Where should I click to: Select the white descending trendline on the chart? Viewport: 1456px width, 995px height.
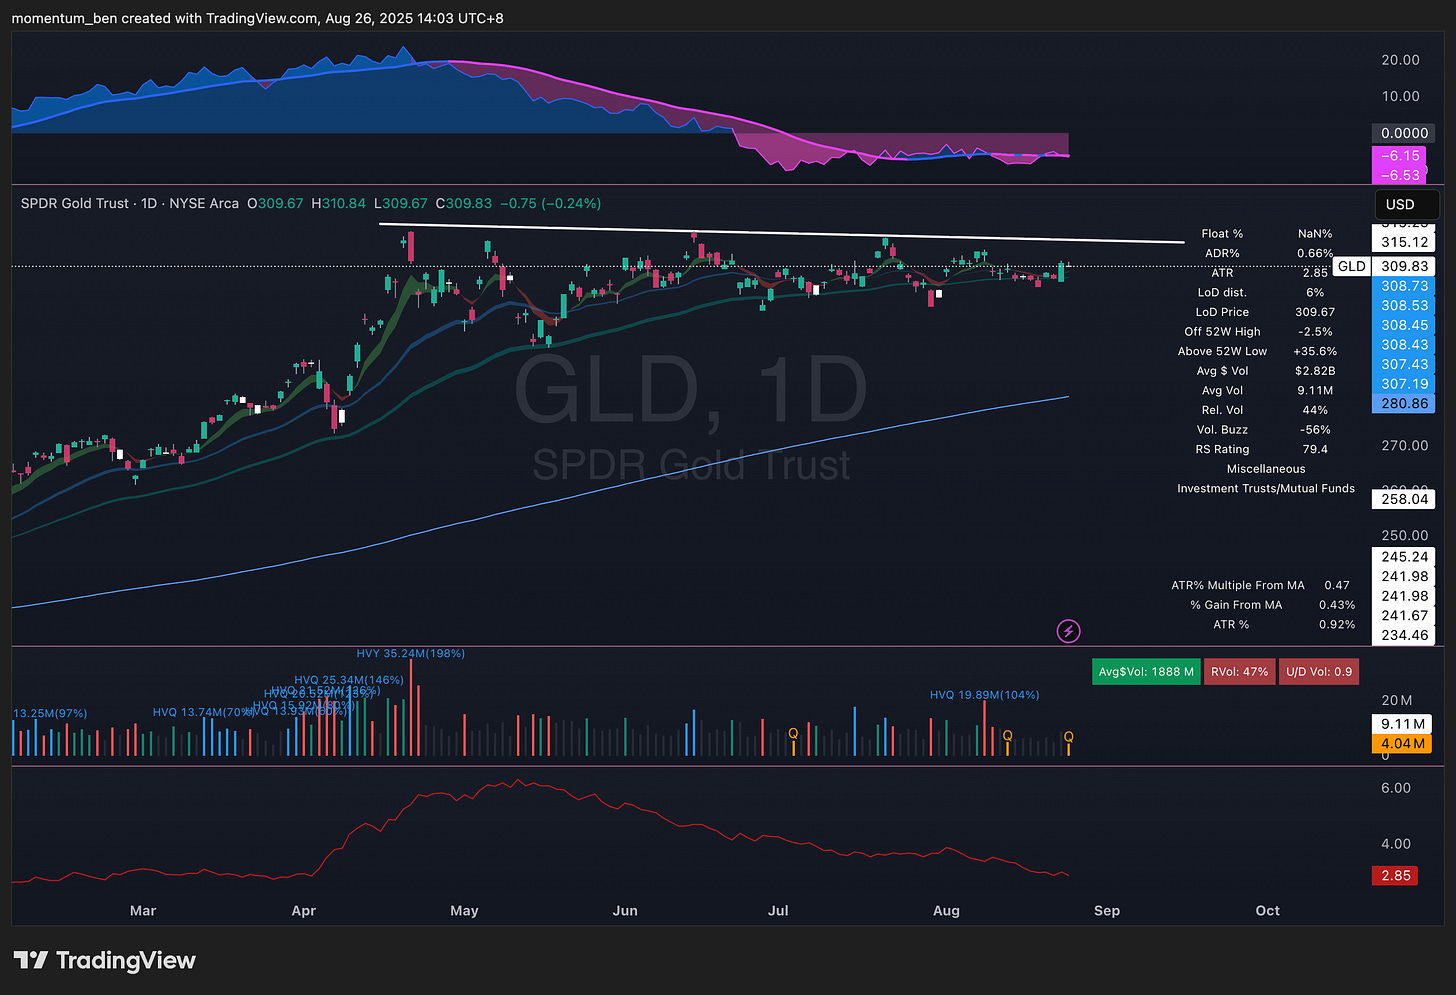point(780,233)
